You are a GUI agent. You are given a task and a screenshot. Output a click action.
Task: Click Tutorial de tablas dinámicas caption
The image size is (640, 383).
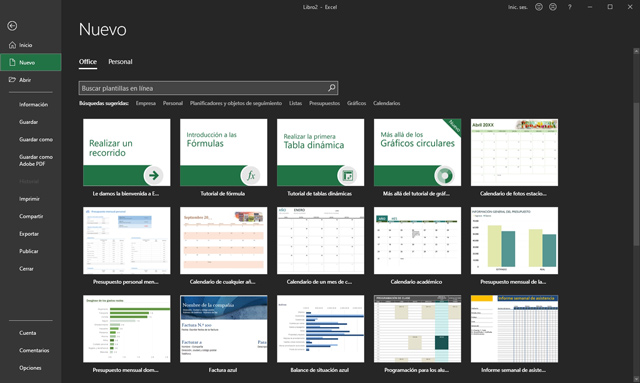coord(320,194)
